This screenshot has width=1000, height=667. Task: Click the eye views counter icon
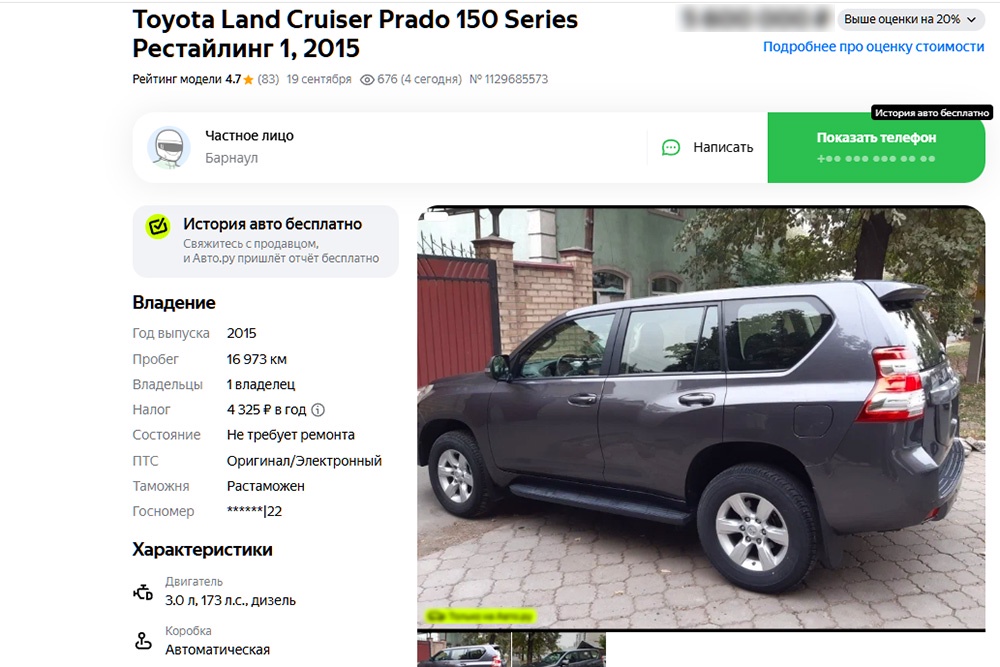point(367,80)
